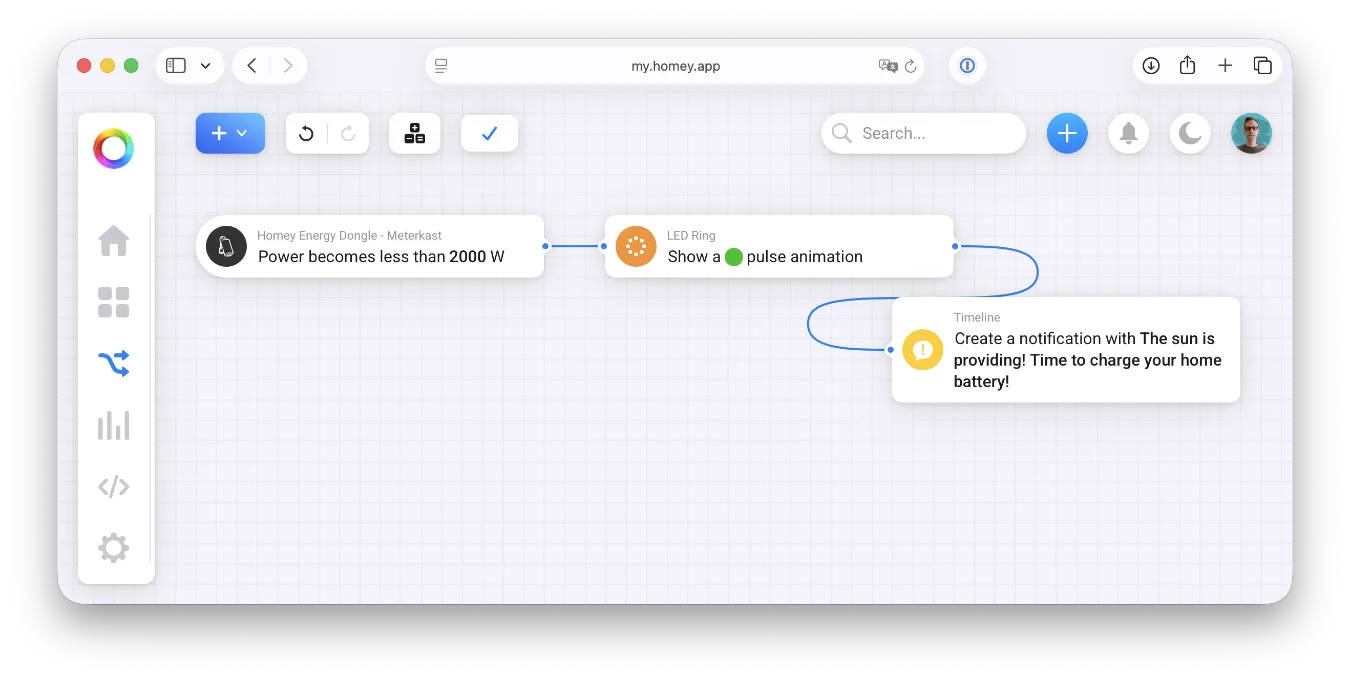Image resolution: width=1350 pixels, height=680 pixels.
Task: Expand the Safari sidebar chevron menu
Action: pyautogui.click(x=205, y=66)
